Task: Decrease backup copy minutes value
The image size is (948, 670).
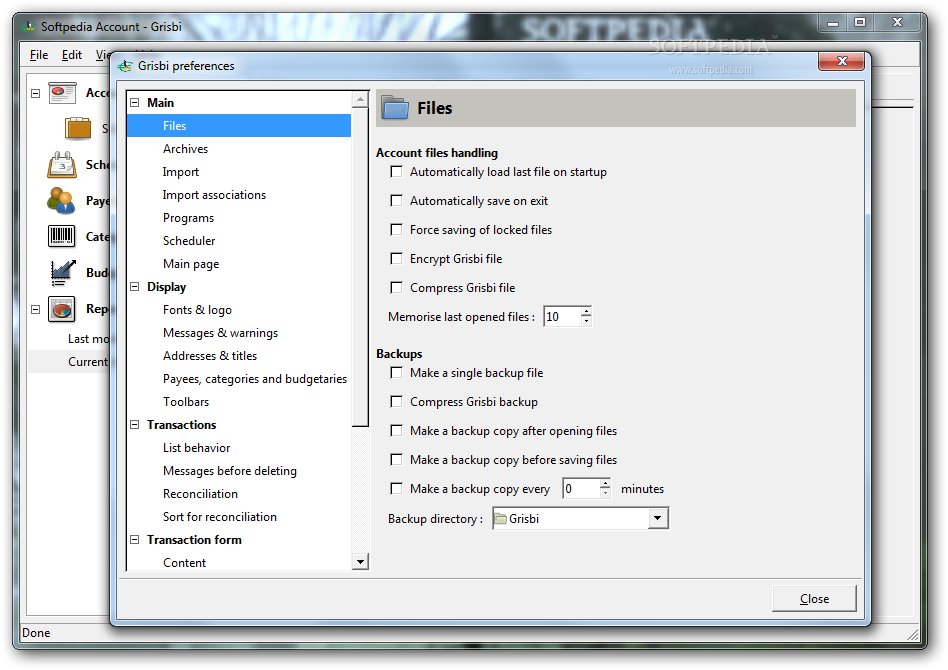Action: click(605, 493)
